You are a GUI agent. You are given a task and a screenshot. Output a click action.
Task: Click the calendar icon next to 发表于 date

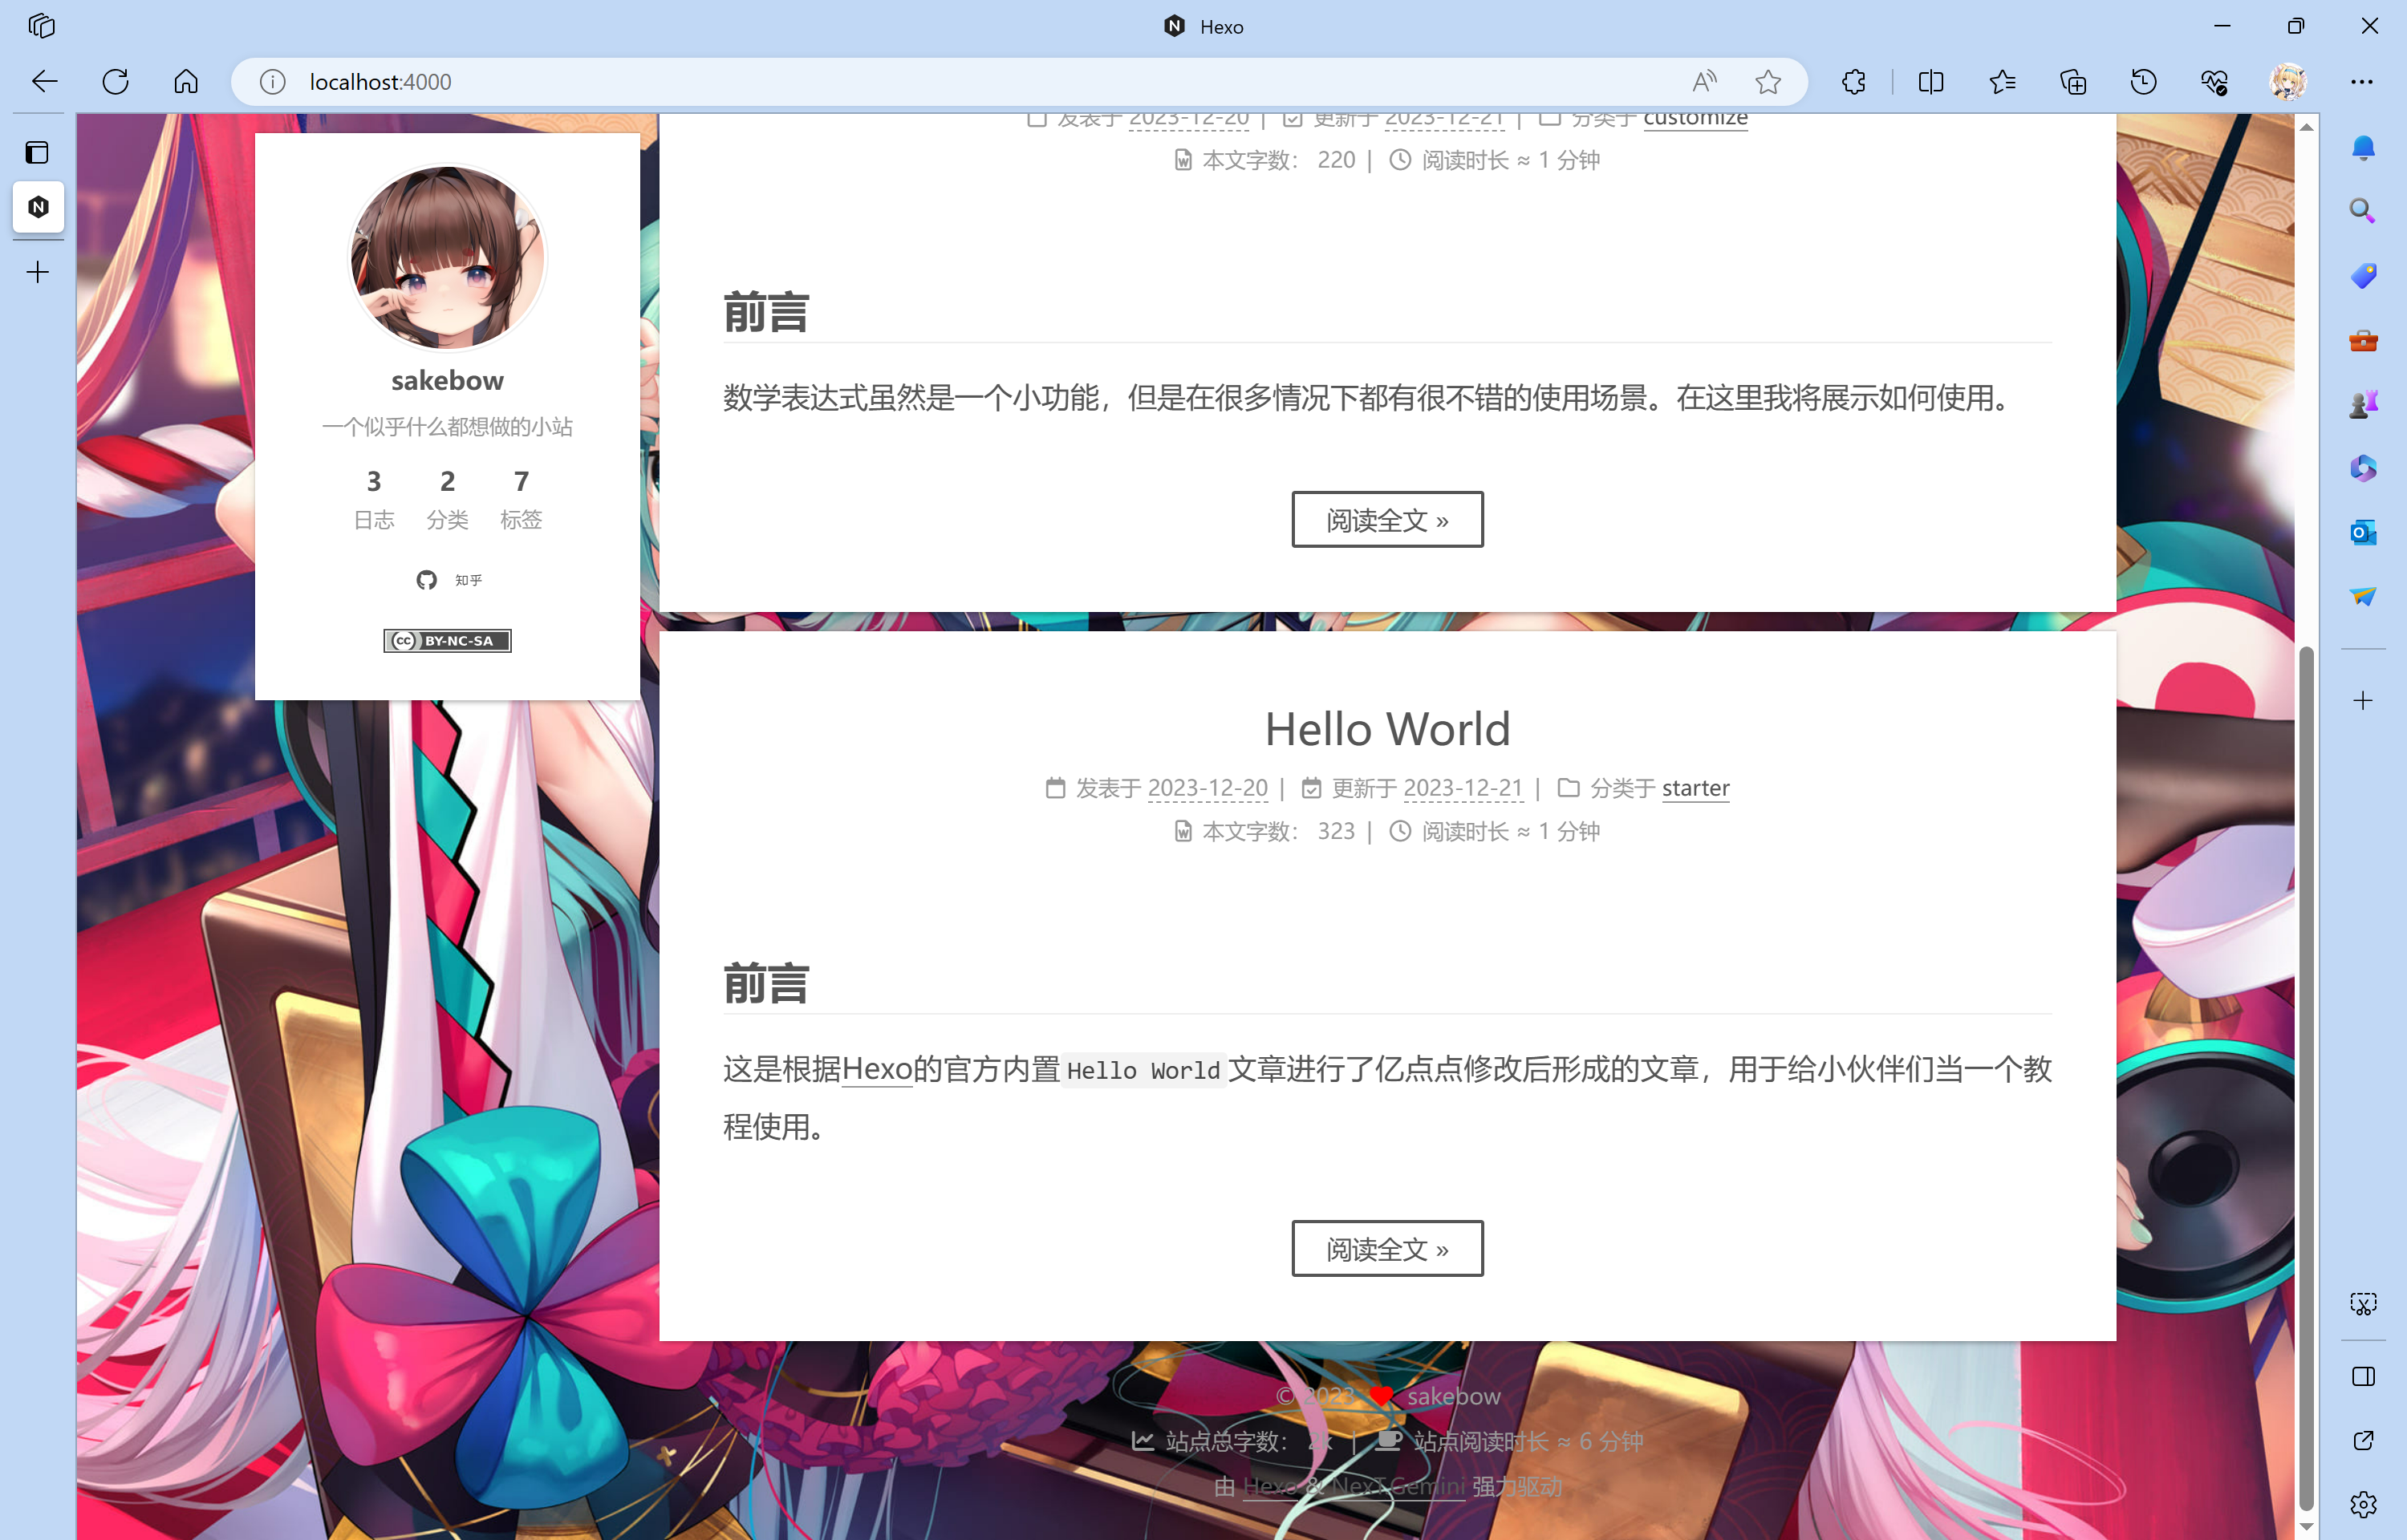[1056, 788]
